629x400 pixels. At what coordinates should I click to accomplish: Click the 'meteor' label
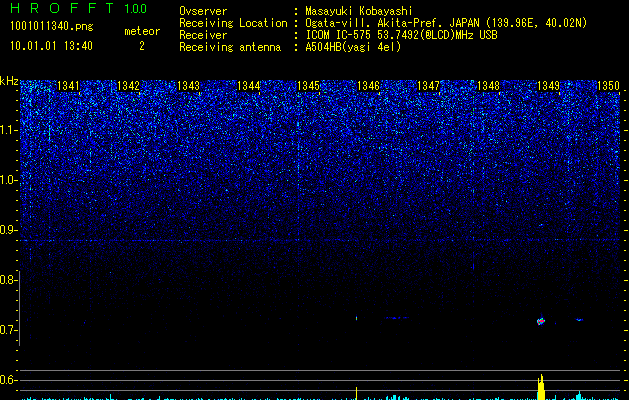point(142,31)
